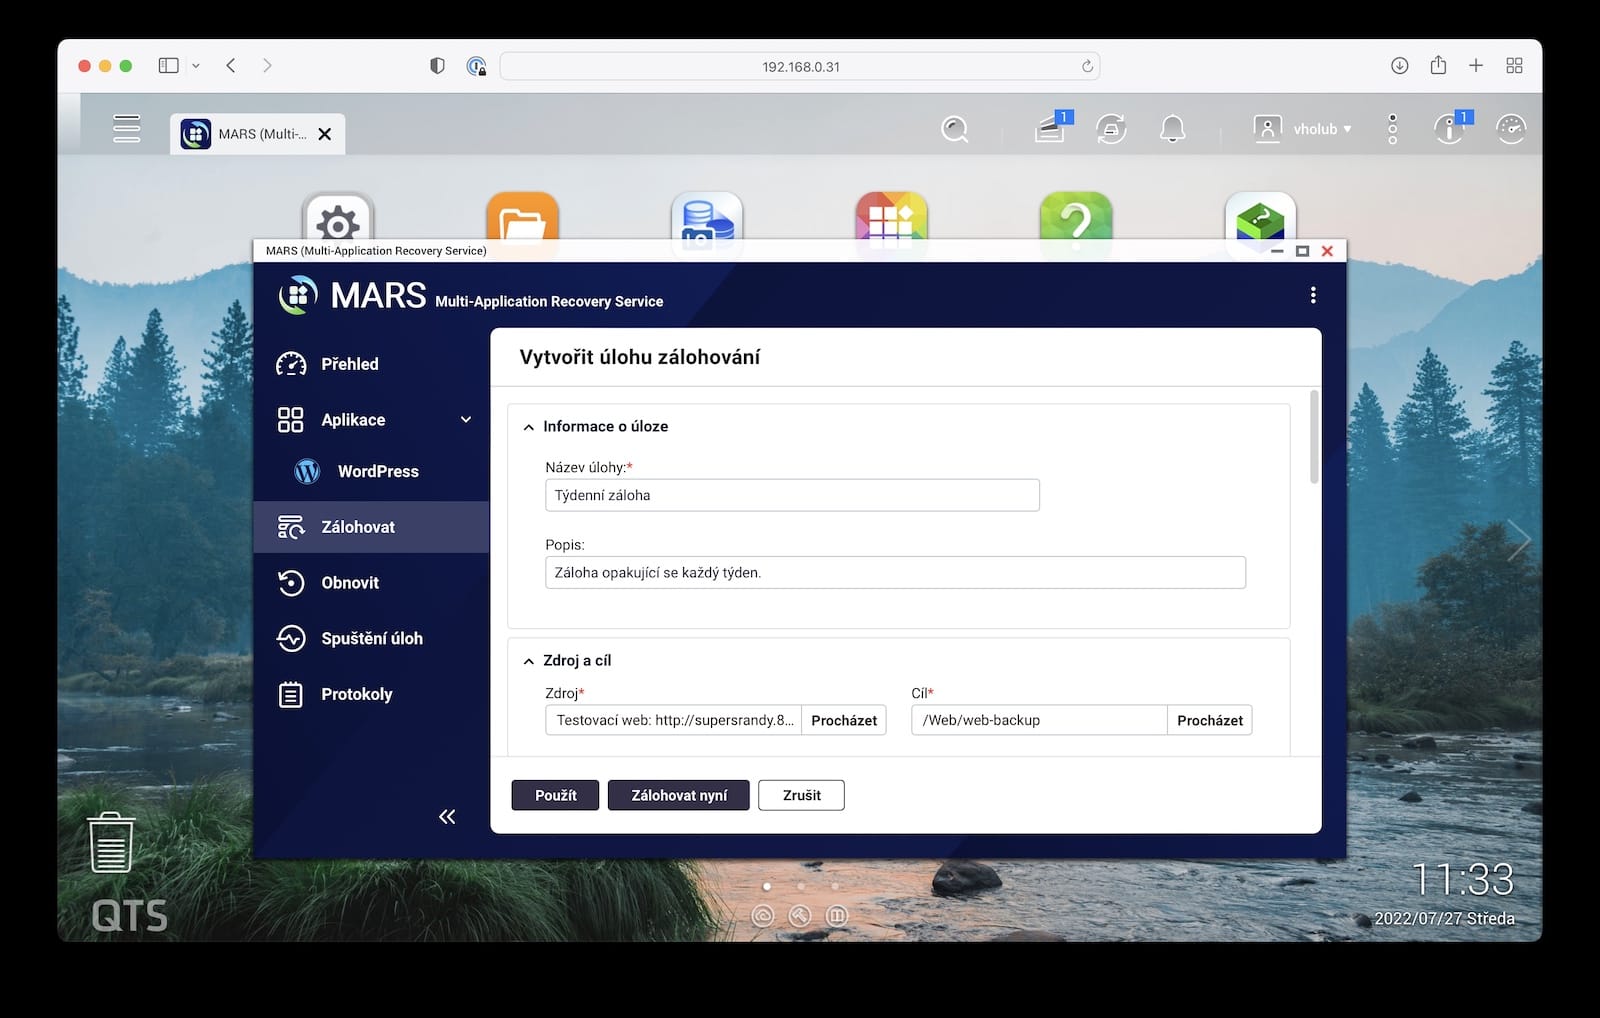
Task: Click the QTS search magnifier icon
Action: point(955,129)
